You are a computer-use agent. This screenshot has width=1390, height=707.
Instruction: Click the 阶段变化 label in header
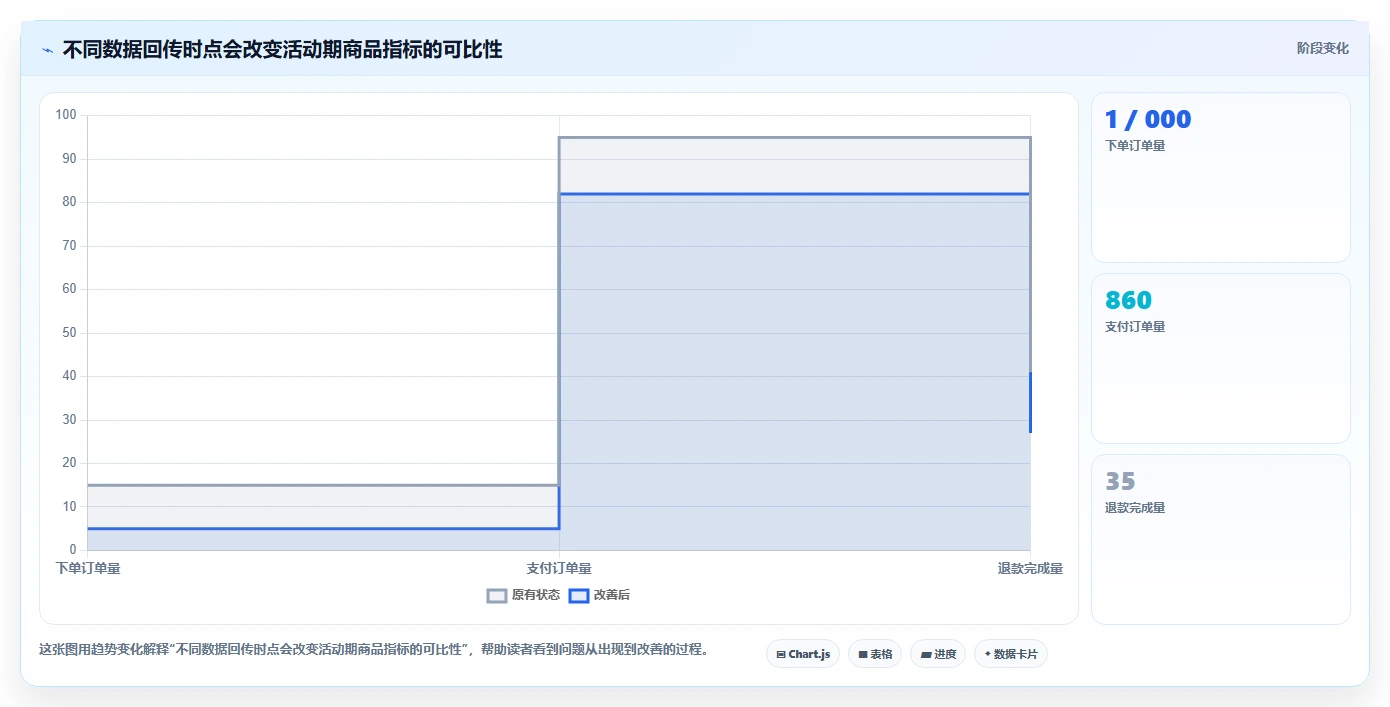(x=1323, y=48)
